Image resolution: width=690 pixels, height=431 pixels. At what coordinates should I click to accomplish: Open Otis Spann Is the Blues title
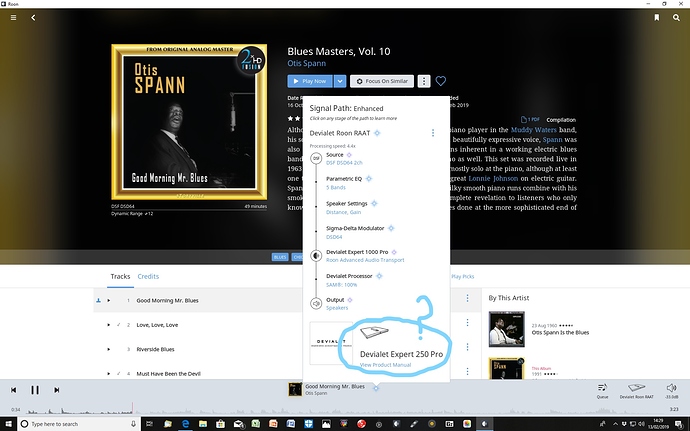pyautogui.click(x=560, y=332)
